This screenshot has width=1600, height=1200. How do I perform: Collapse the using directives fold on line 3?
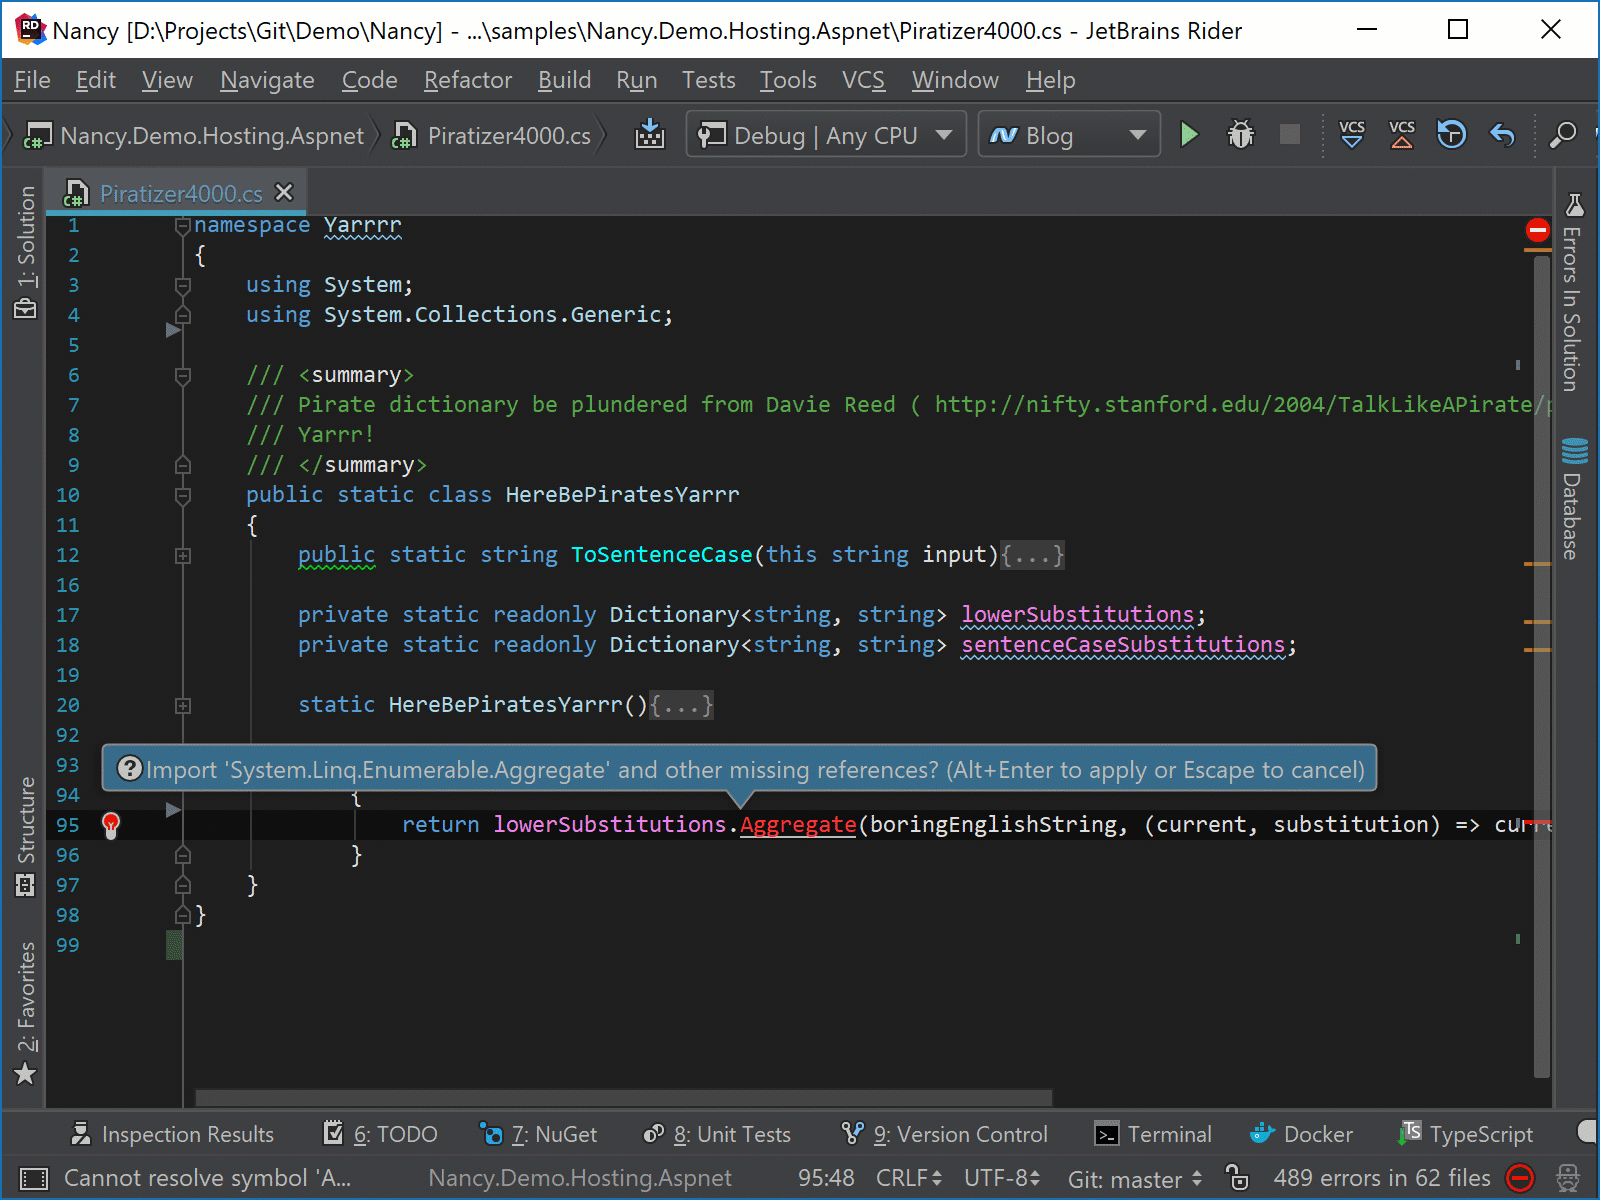coord(182,286)
